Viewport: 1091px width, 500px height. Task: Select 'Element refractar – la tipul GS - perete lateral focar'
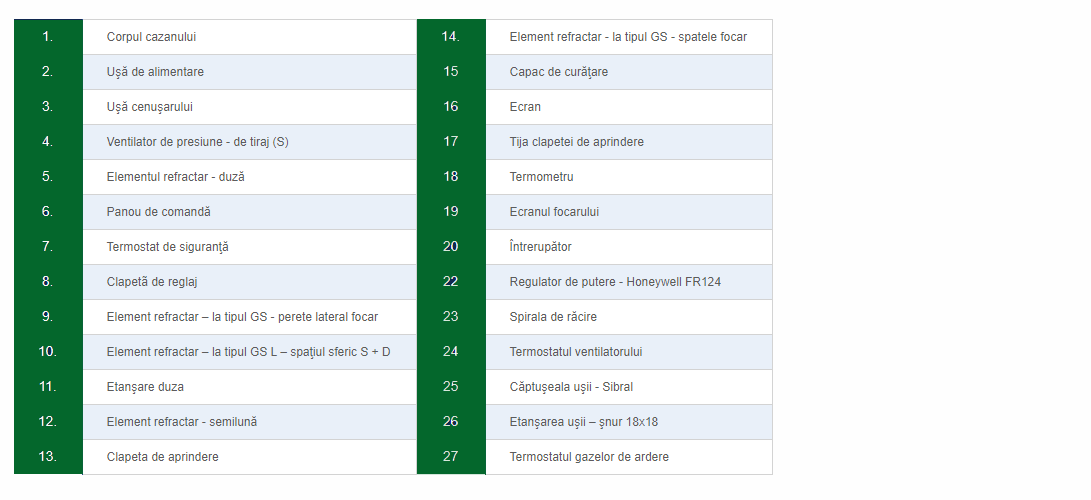pyautogui.click(x=242, y=317)
